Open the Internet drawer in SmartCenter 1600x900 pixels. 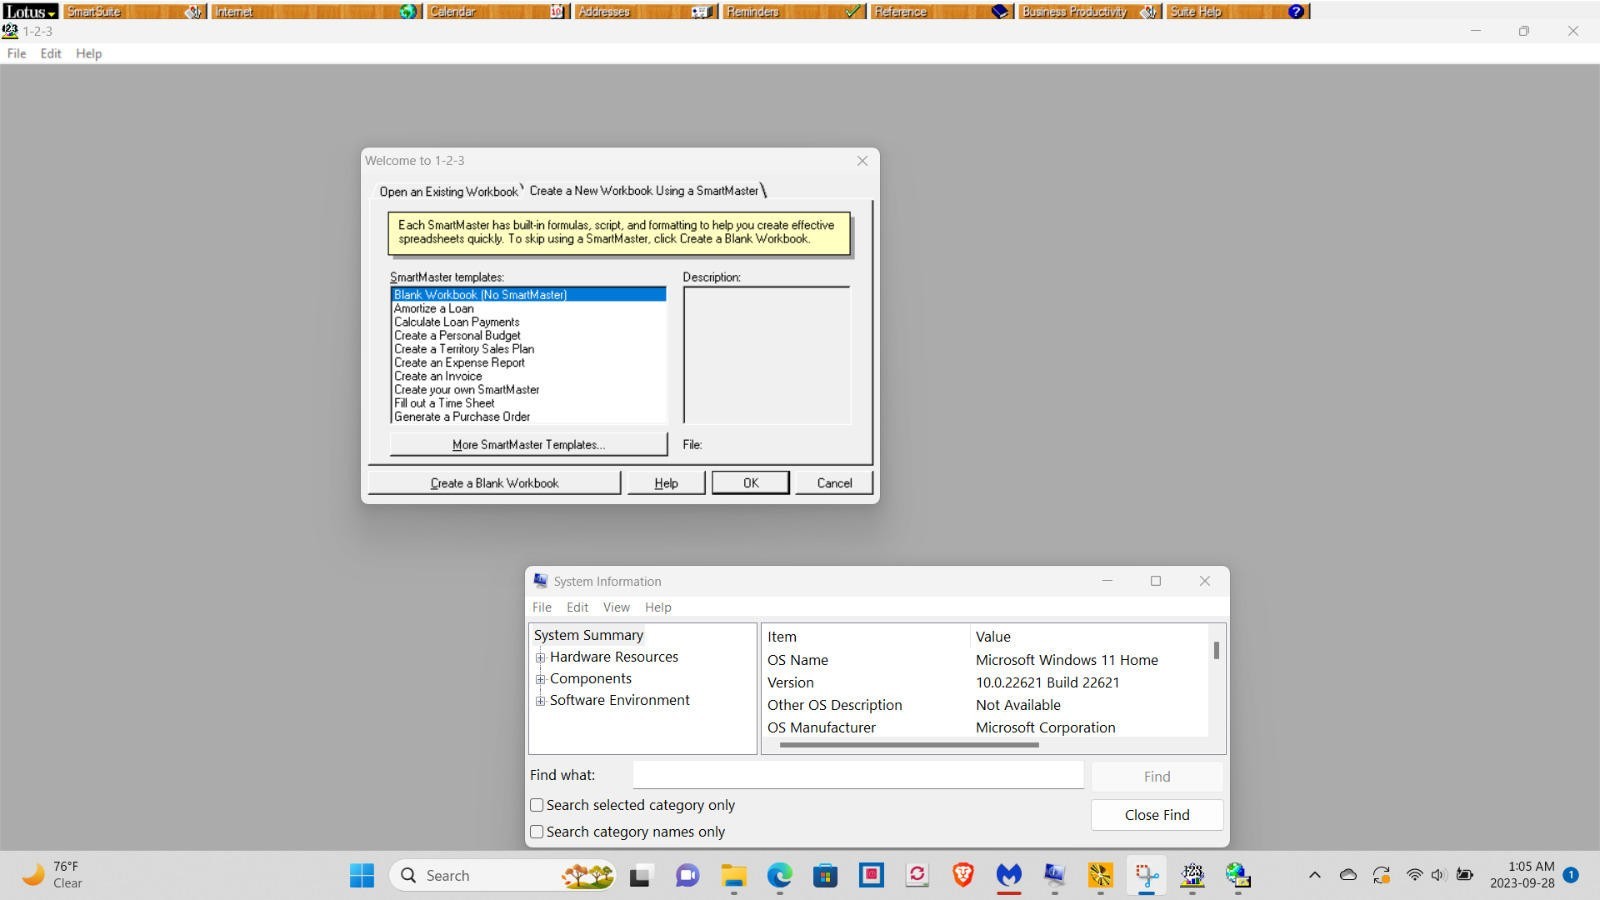point(315,11)
